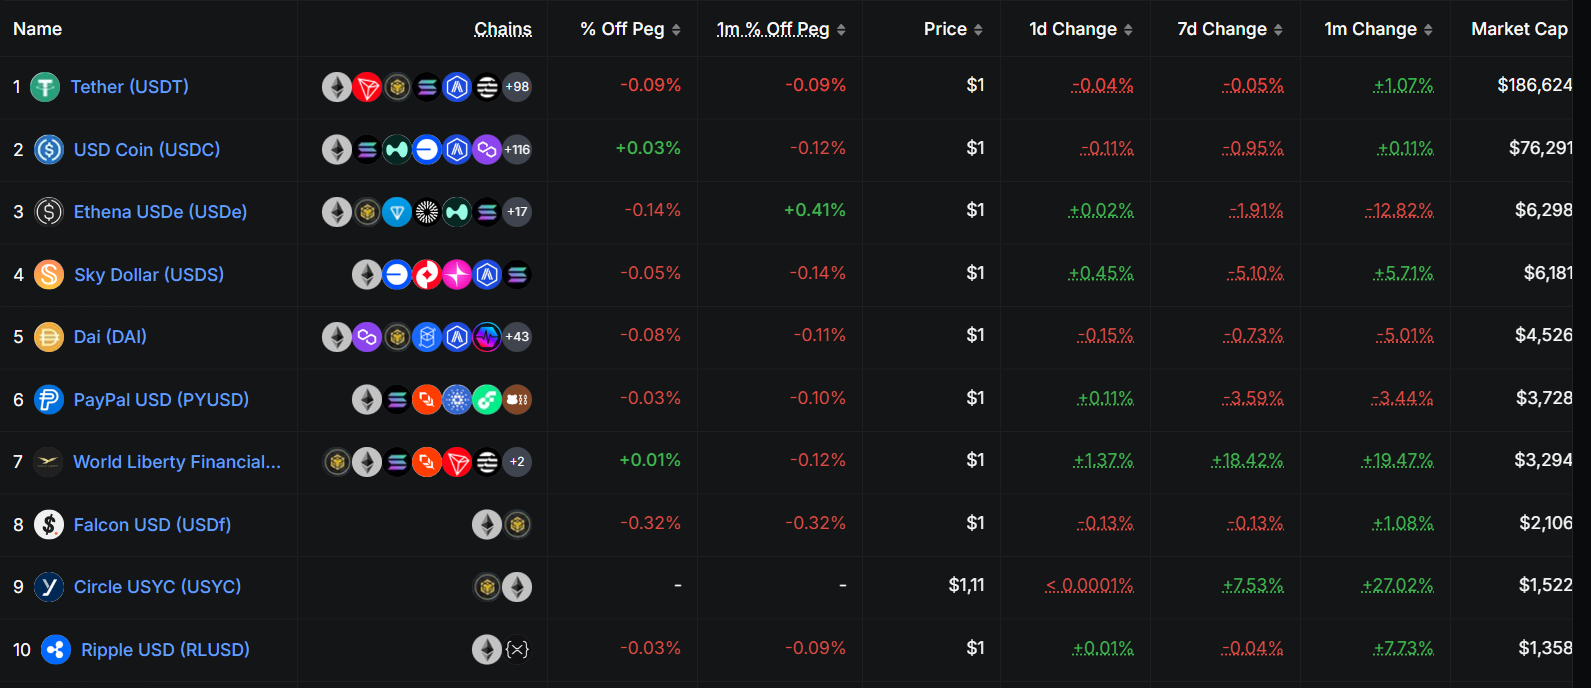Viewport: 1591px width, 688px height.
Task: Click the Chains column header
Action: click(x=503, y=30)
